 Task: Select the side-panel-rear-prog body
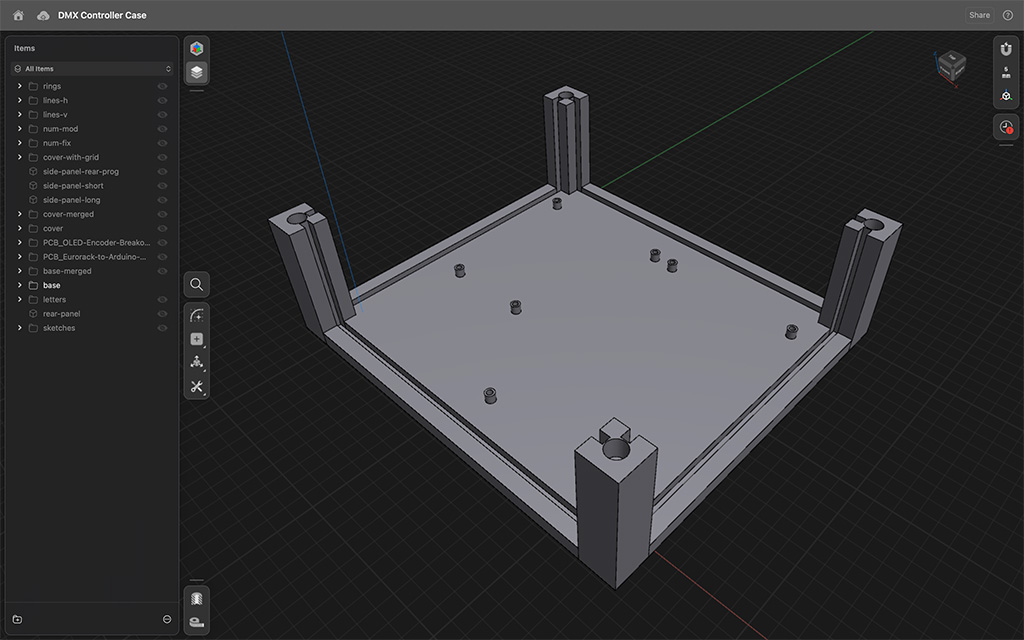coord(80,172)
